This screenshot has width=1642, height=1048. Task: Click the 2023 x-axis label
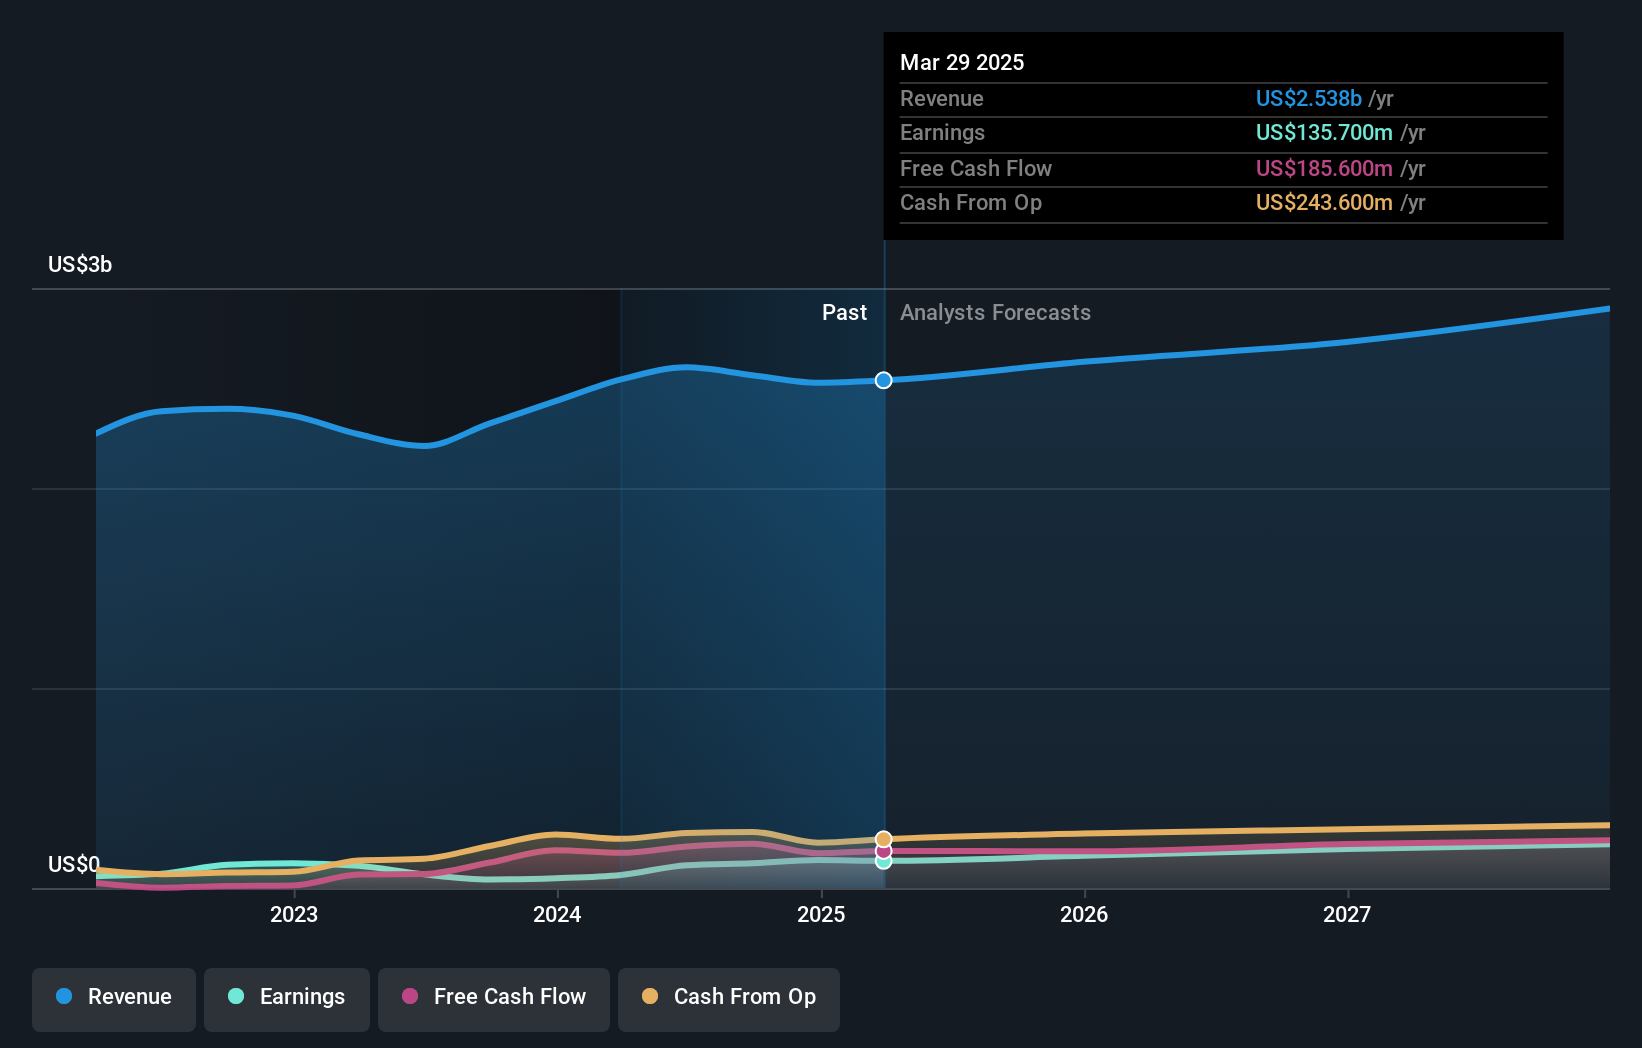coord(294,914)
